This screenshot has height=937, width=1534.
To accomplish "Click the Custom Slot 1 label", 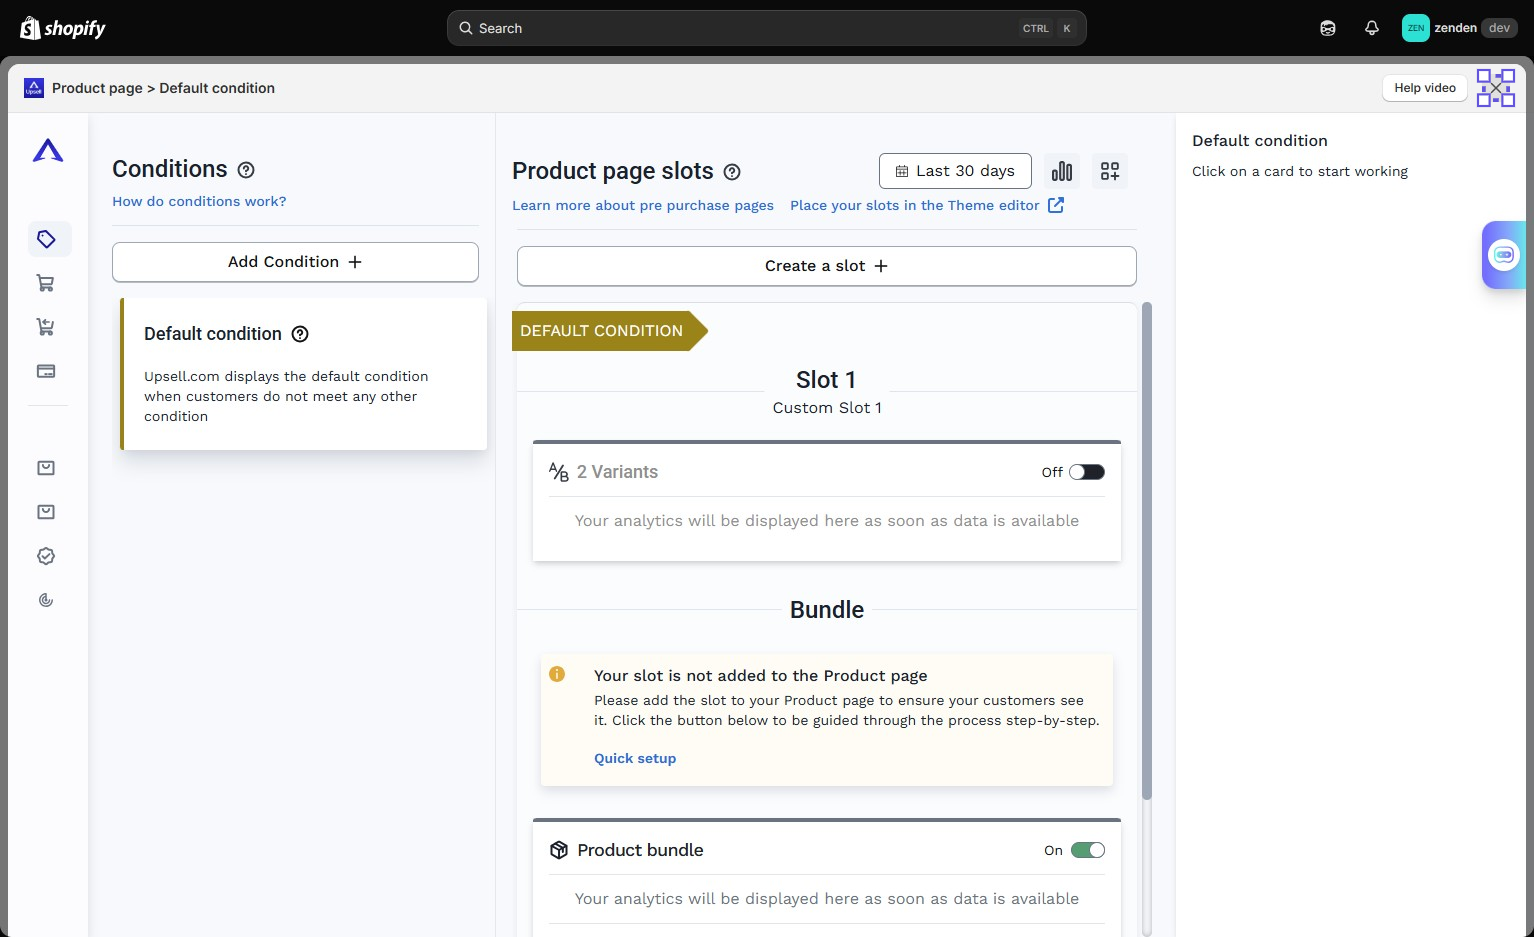I will point(827,408).
